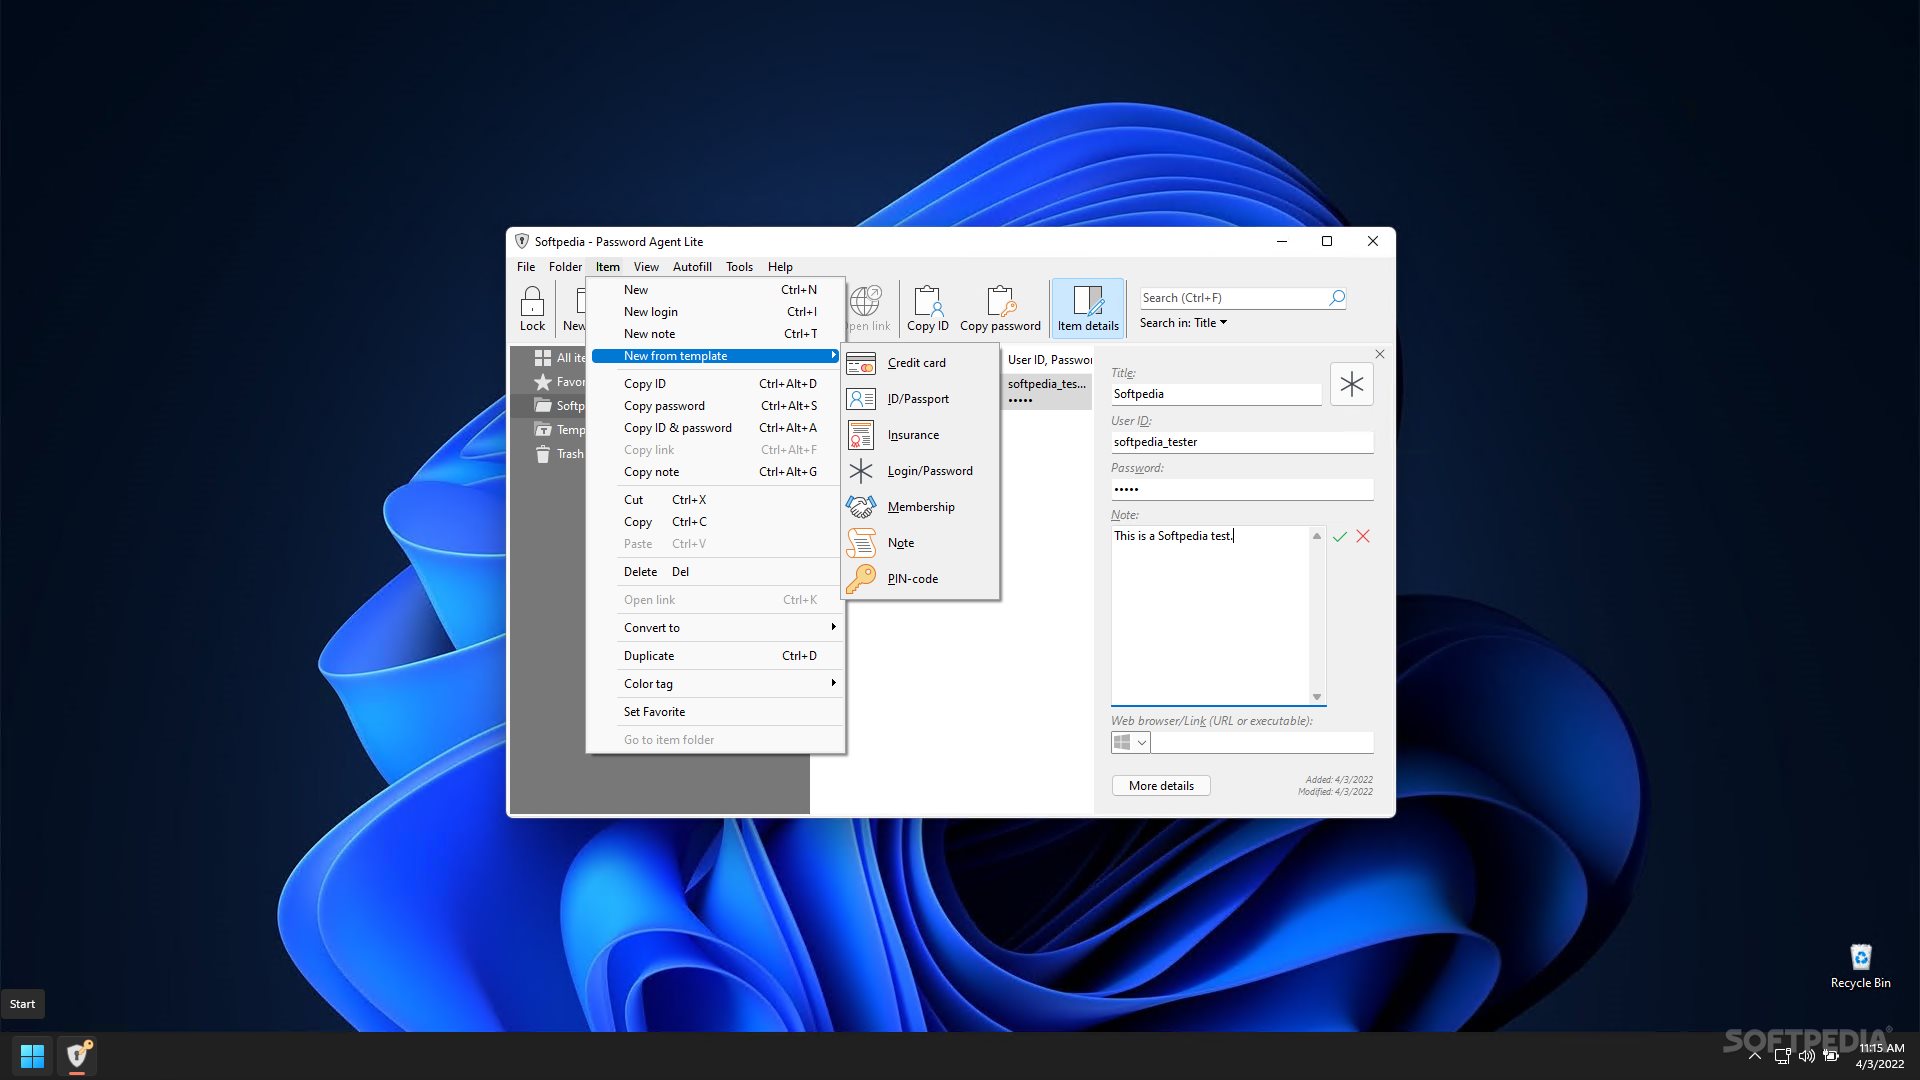Expand New from template submenu
The height and width of the screenshot is (1080, 1920).
tap(718, 356)
